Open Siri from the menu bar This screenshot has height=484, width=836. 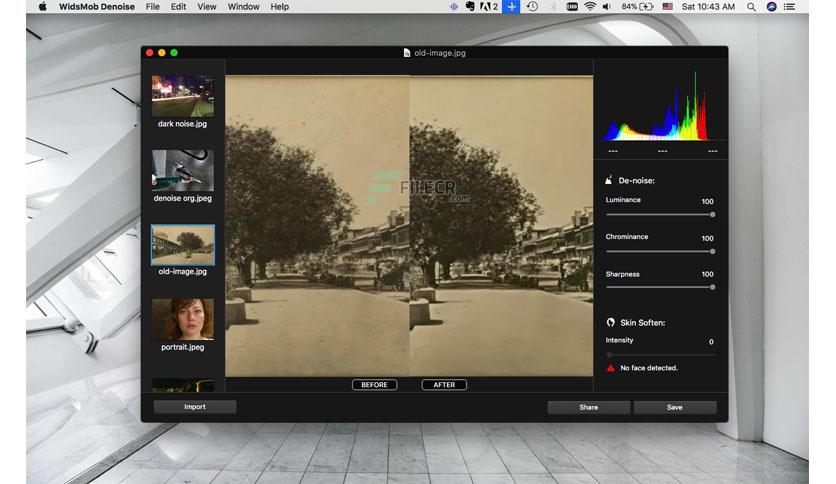(x=771, y=6)
